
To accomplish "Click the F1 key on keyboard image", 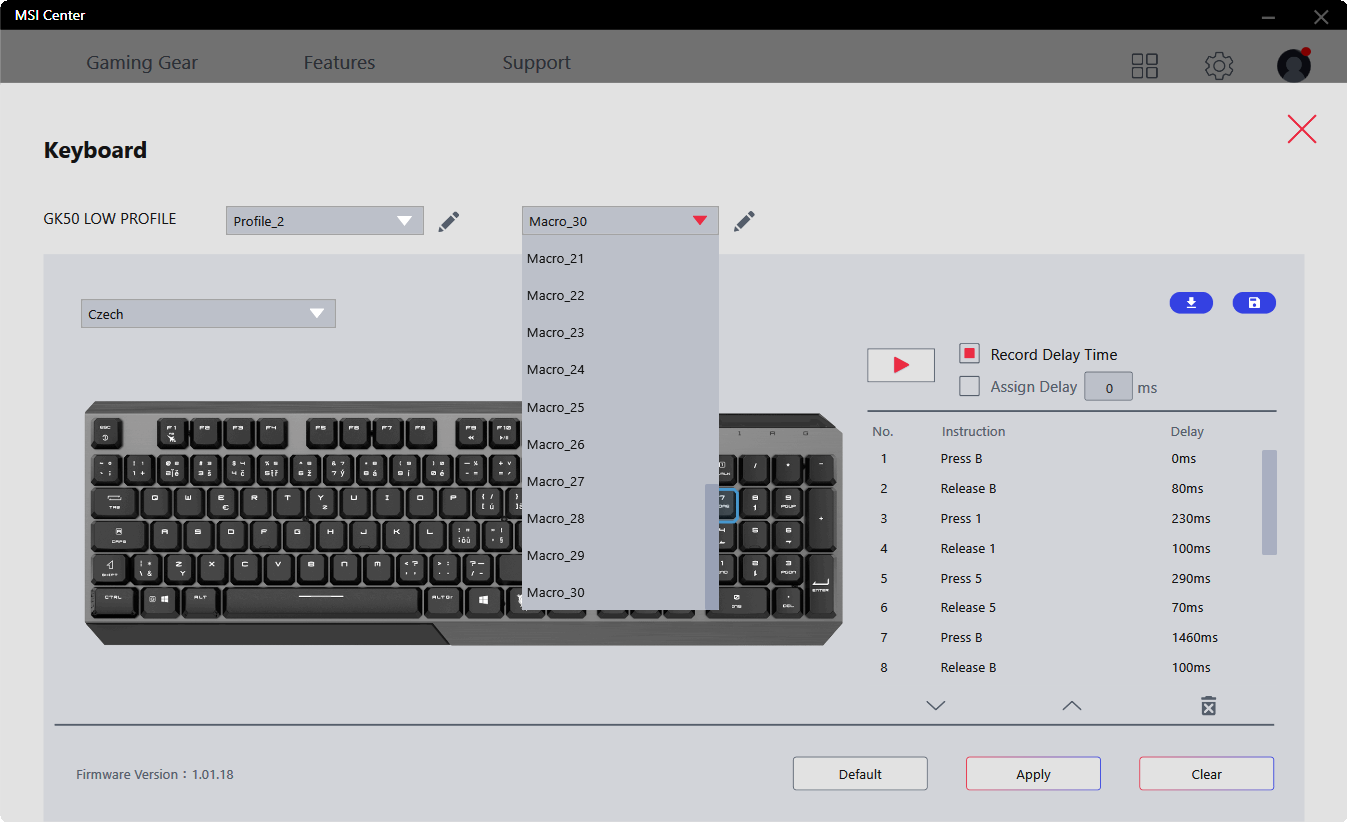I will [x=172, y=433].
